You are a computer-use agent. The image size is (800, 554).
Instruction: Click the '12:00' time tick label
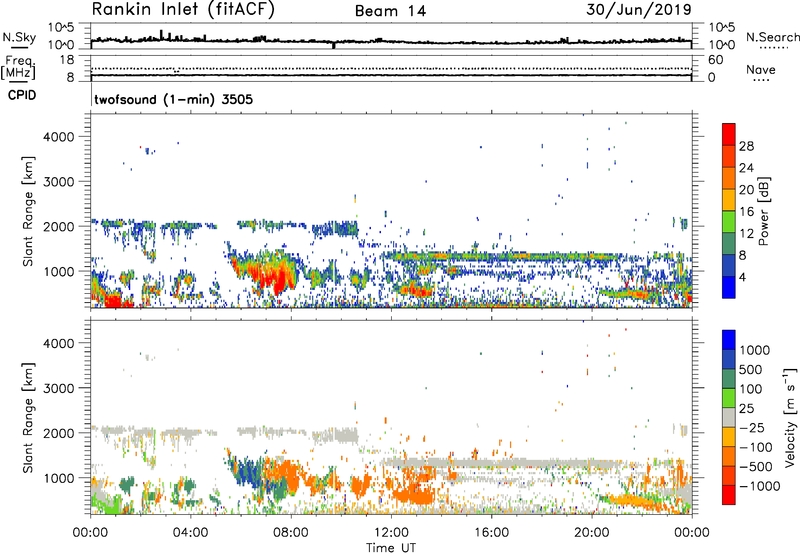pyautogui.click(x=391, y=533)
